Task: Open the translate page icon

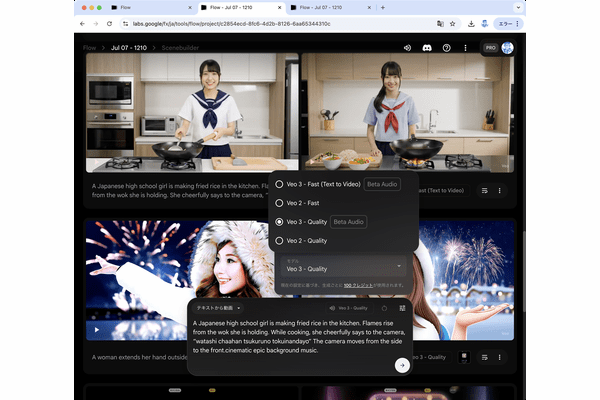Action: pyautogui.click(x=440, y=24)
